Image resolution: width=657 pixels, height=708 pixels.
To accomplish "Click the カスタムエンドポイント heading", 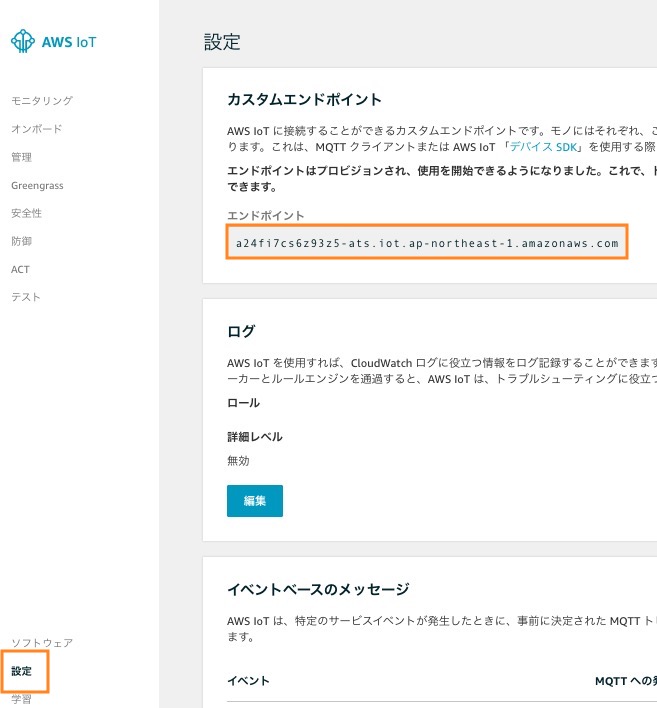I will coord(304,100).
